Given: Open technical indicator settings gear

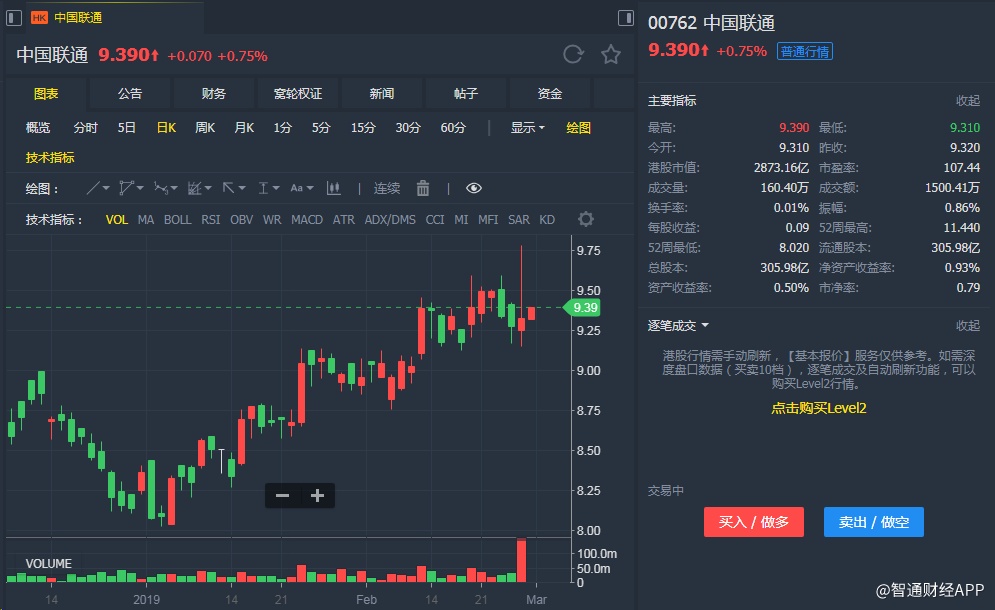Looking at the screenshot, I should point(586,220).
